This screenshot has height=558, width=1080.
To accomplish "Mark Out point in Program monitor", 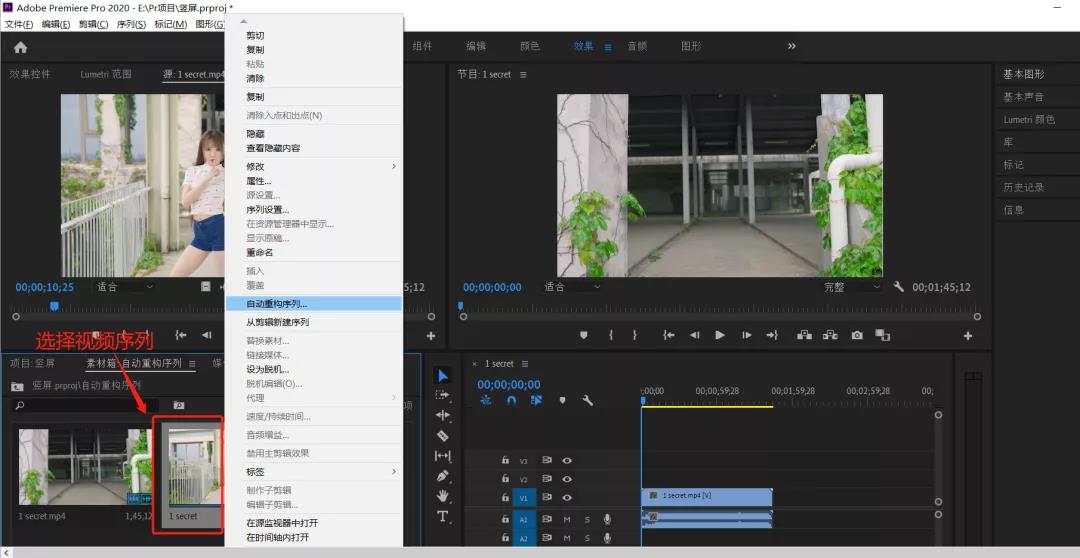I will [634, 335].
